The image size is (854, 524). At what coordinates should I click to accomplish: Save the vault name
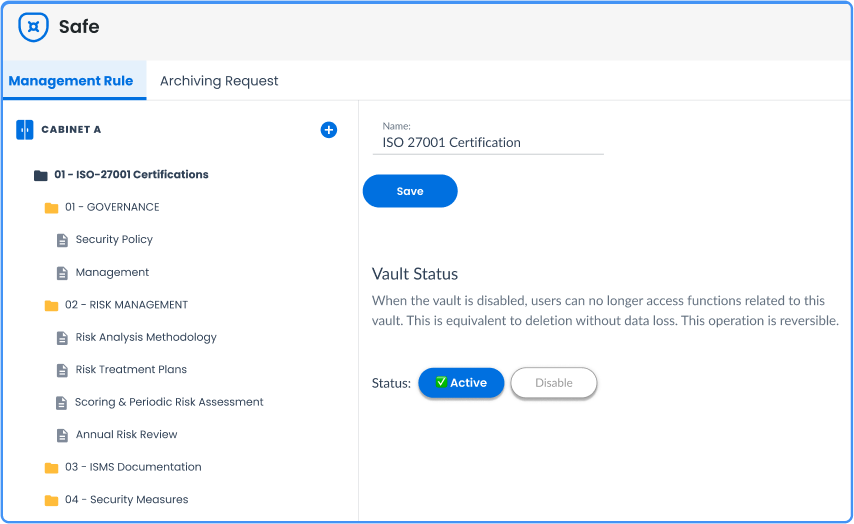(x=410, y=191)
